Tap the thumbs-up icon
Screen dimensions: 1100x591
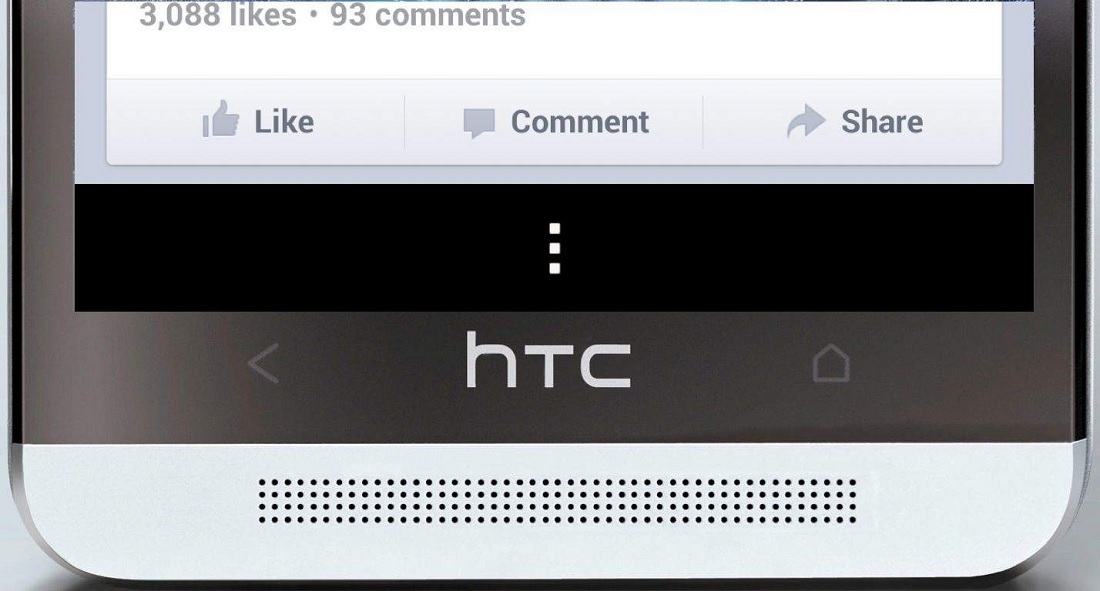click(221, 119)
